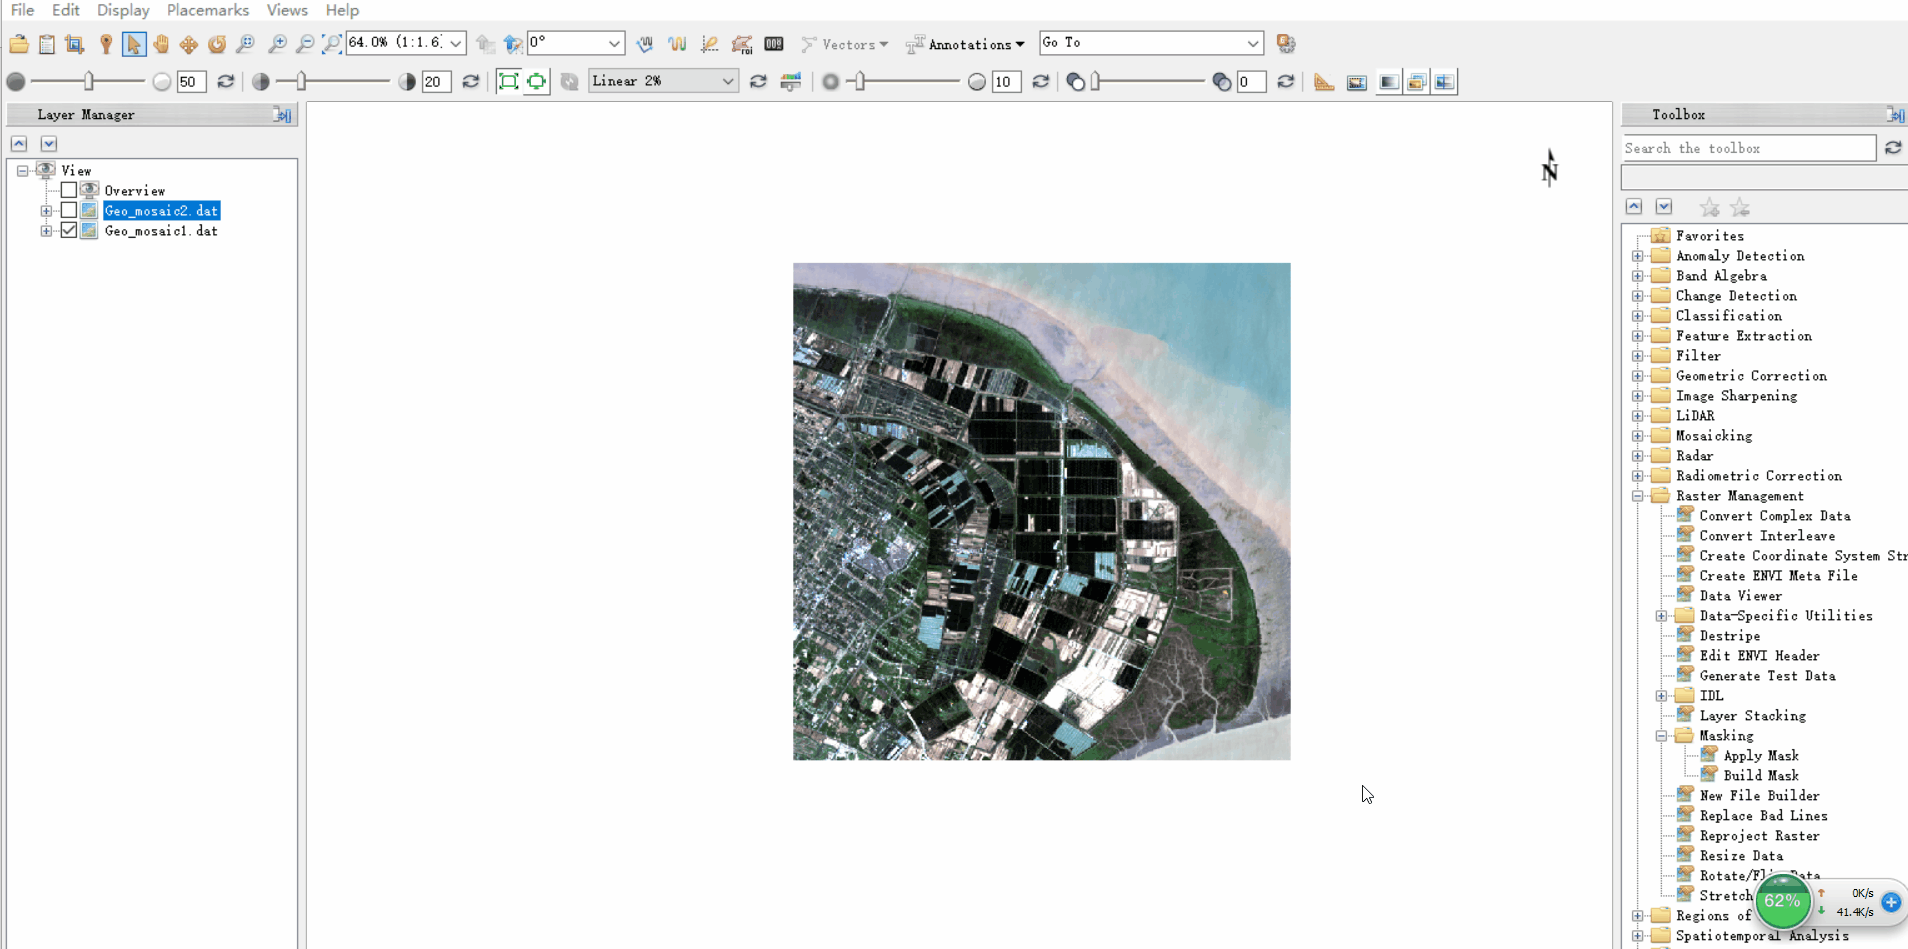1908x949 pixels.
Task: Launch the Resize Data tool
Action: [1741, 856]
